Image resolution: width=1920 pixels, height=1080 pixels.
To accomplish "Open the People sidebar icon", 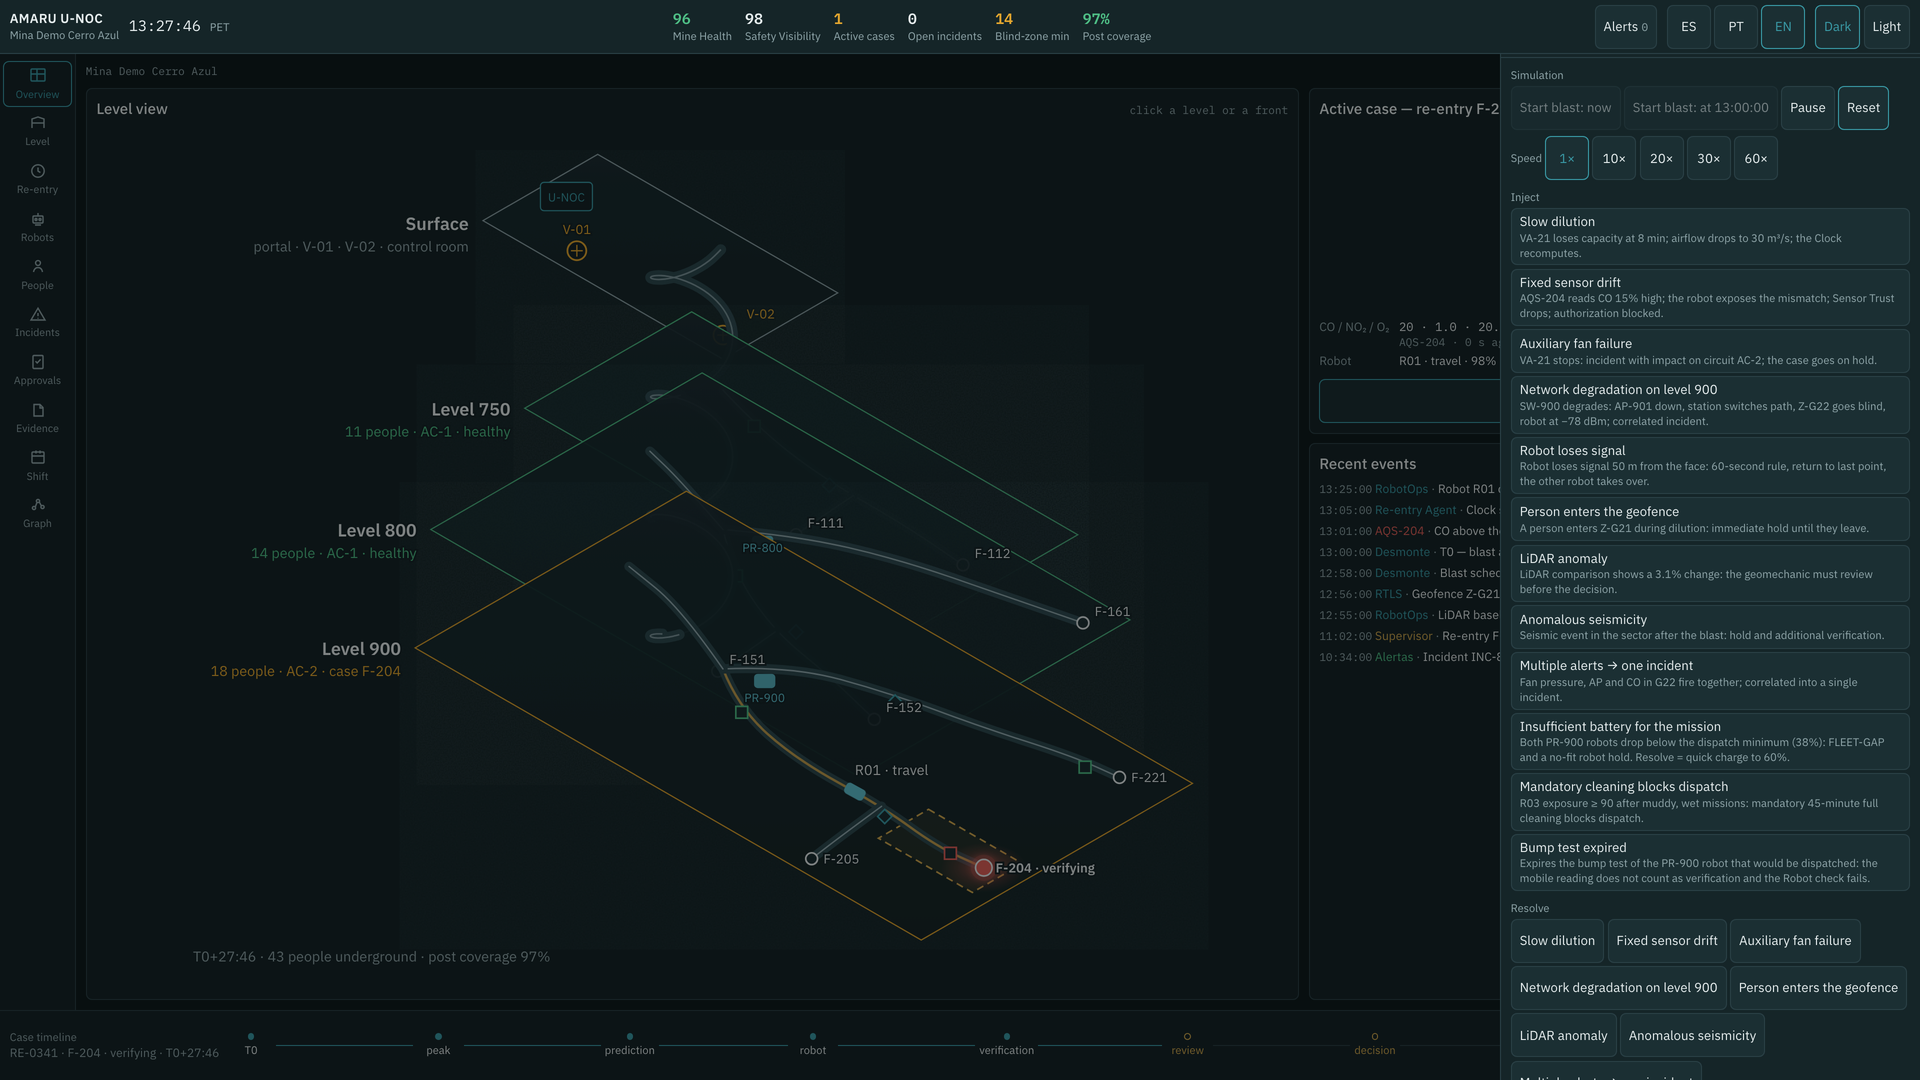I will point(37,275).
